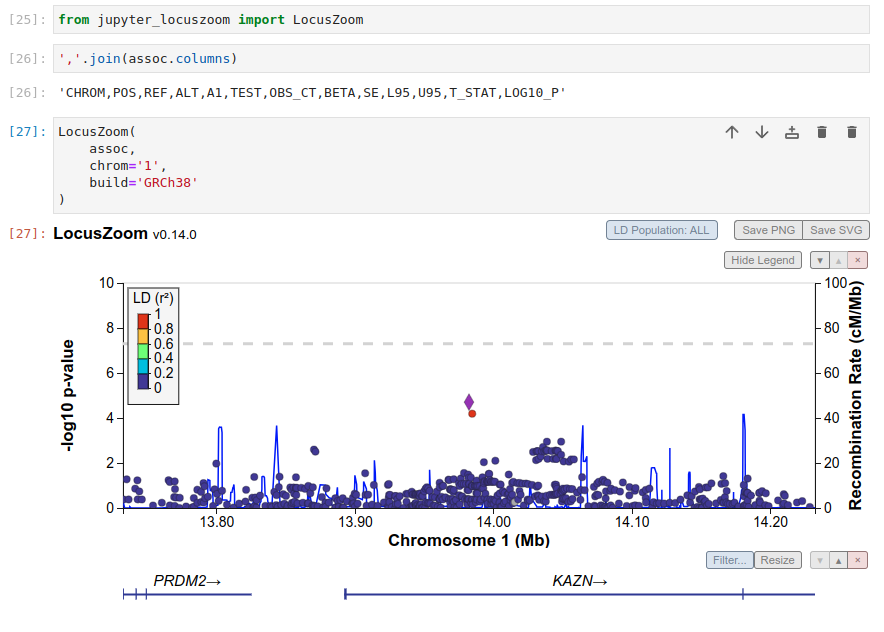Move the genes panel up
The height and width of the screenshot is (632, 884).
pyautogui.click(x=838, y=560)
